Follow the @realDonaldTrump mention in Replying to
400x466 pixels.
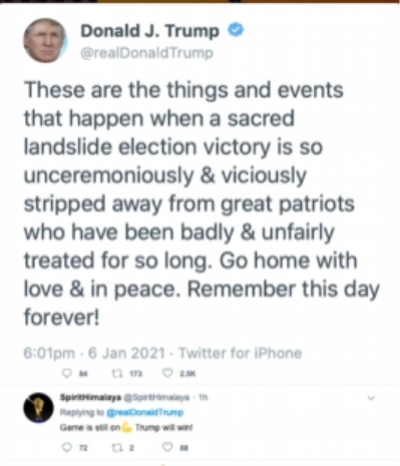[x=145, y=412]
